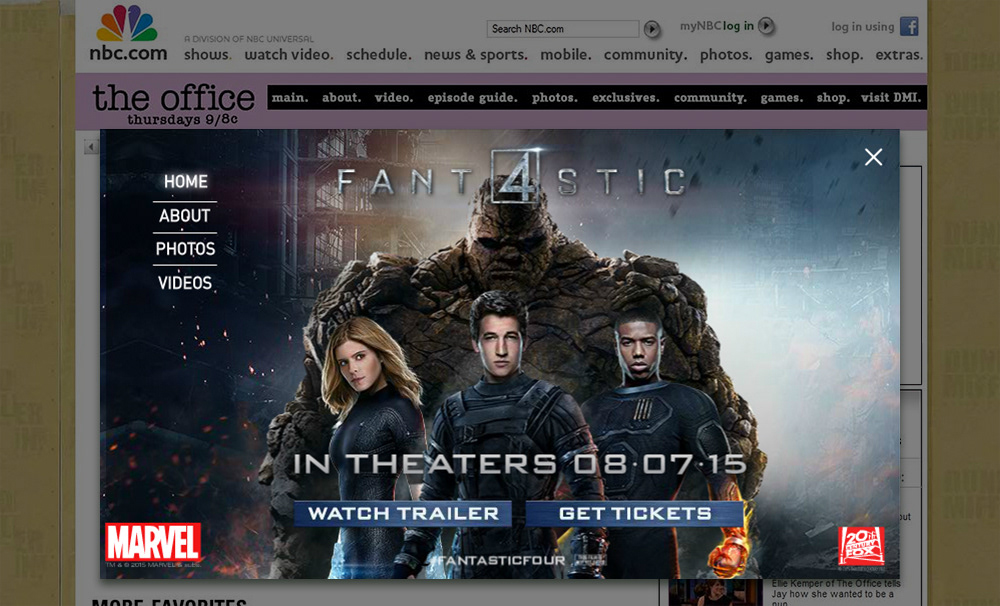
Task: Click the myNBC log in arrow icon
Action: pos(766,26)
